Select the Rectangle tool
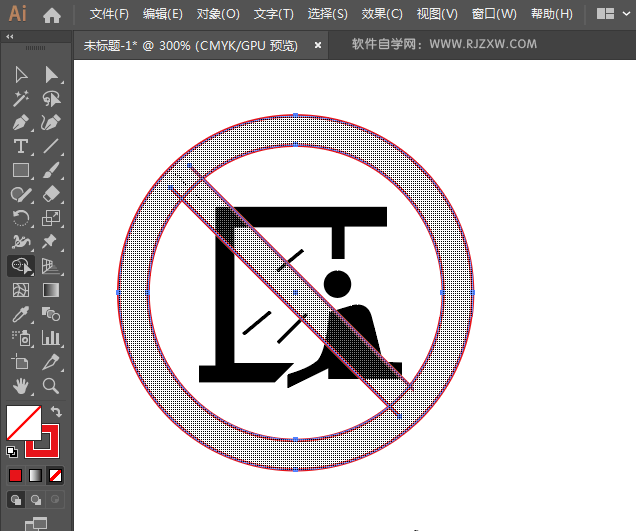Viewport: 636px width, 531px height. coord(21,170)
